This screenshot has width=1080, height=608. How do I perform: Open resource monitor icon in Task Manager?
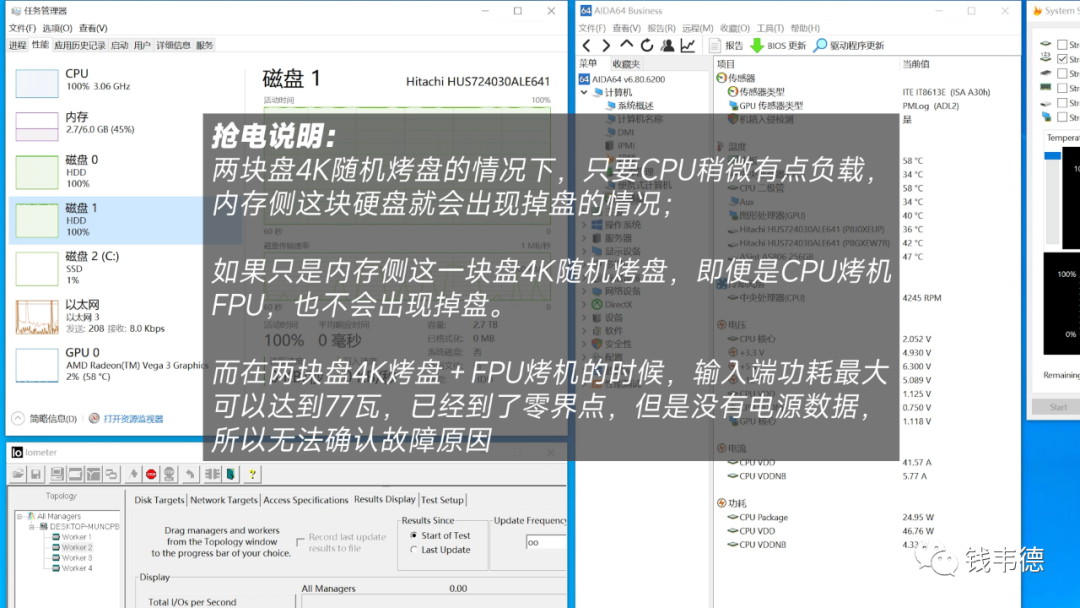click(x=94, y=419)
